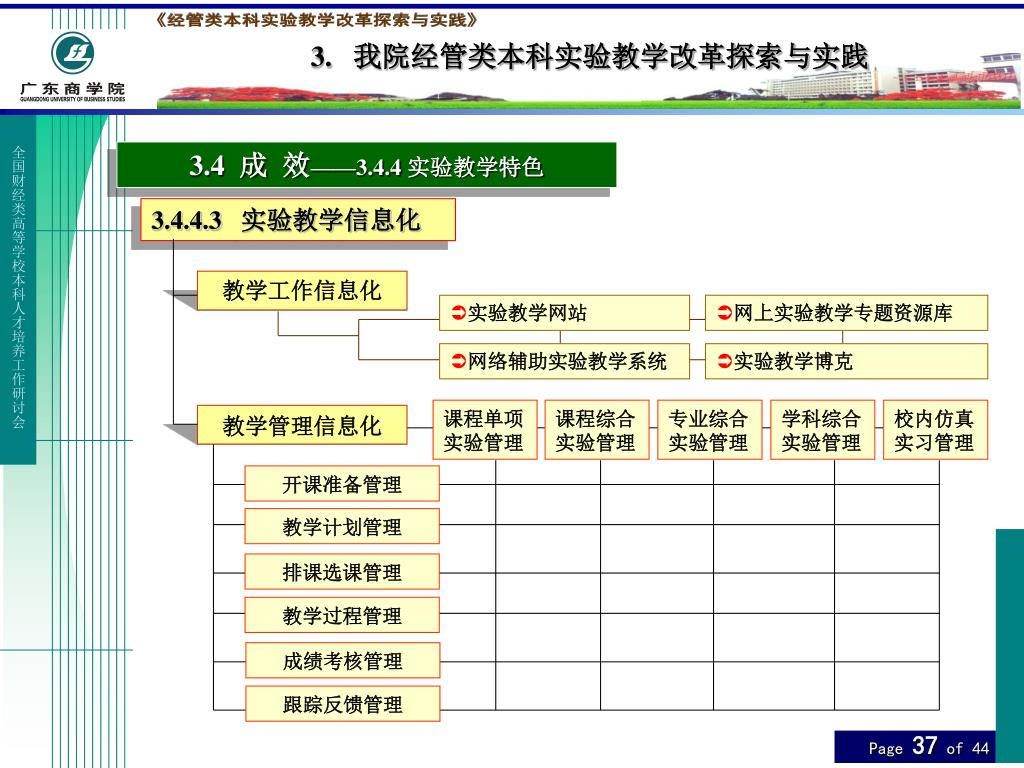Click the 教学工作信息化 box
Image resolution: width=1024 pixels, height=768 pixels.
[302, 291]
